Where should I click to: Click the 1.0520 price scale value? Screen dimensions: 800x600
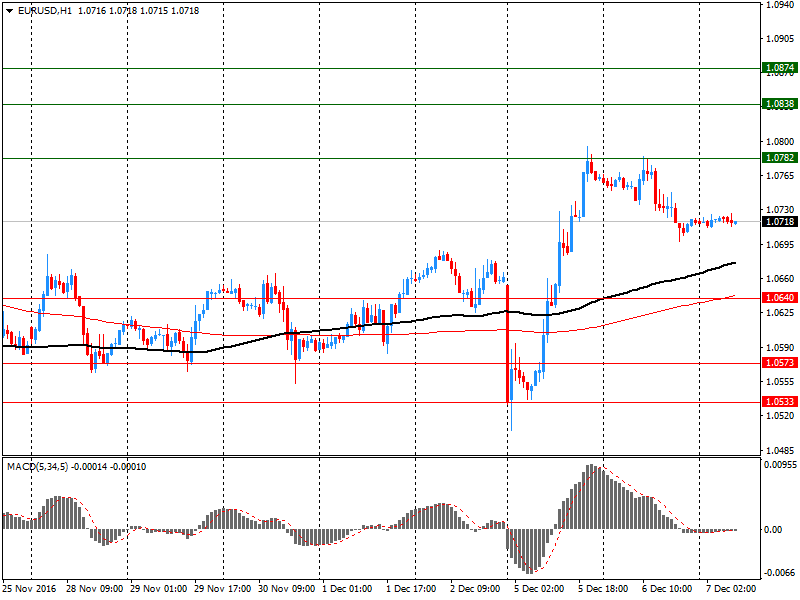pos(780,416)
